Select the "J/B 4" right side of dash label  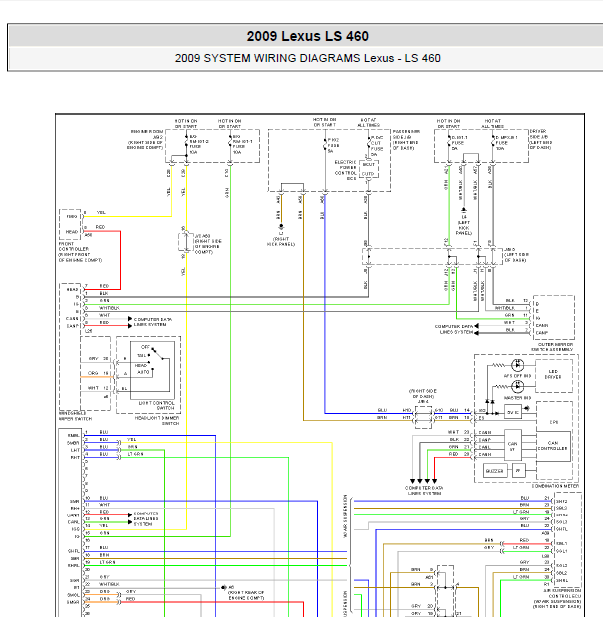423,396
